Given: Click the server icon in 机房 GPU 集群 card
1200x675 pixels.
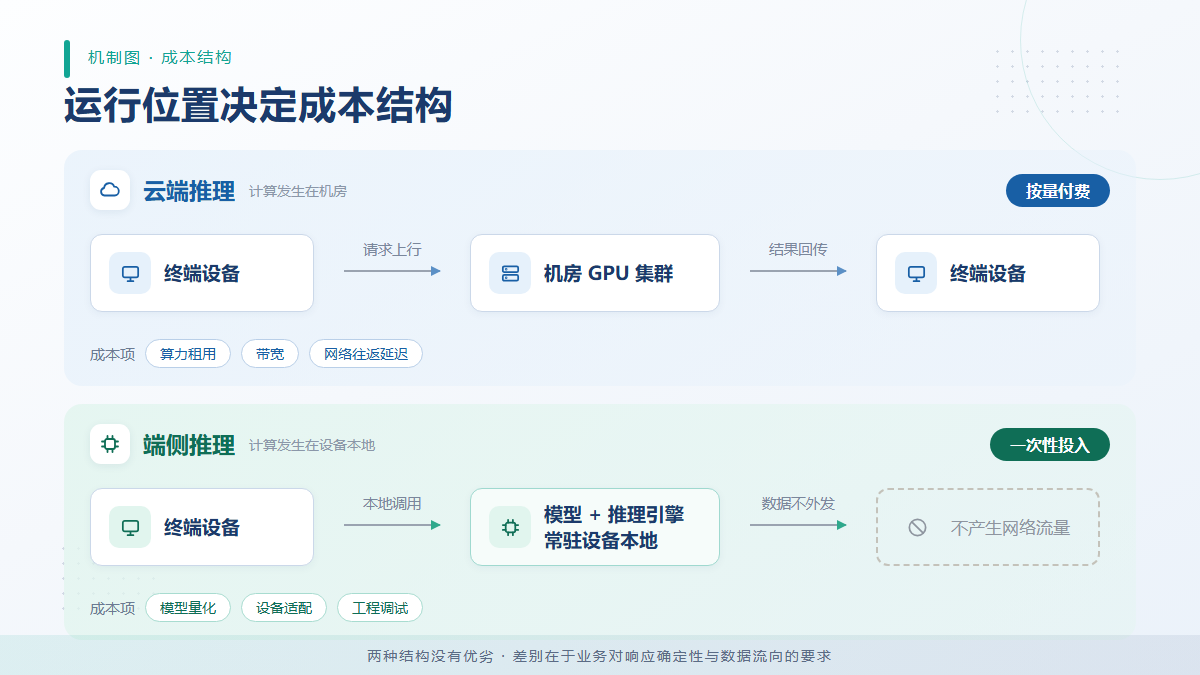Looking at the screenshot, I should coord(510,273).
